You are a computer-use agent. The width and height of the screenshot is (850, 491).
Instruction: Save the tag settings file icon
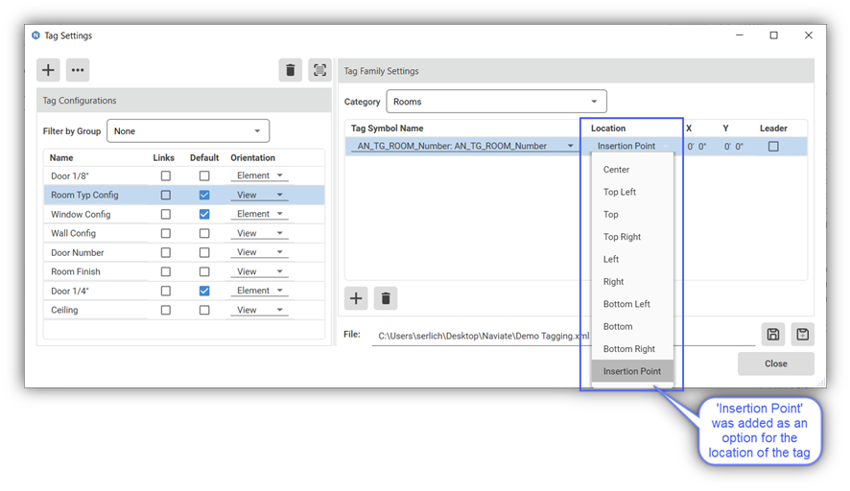click(773, 334)
